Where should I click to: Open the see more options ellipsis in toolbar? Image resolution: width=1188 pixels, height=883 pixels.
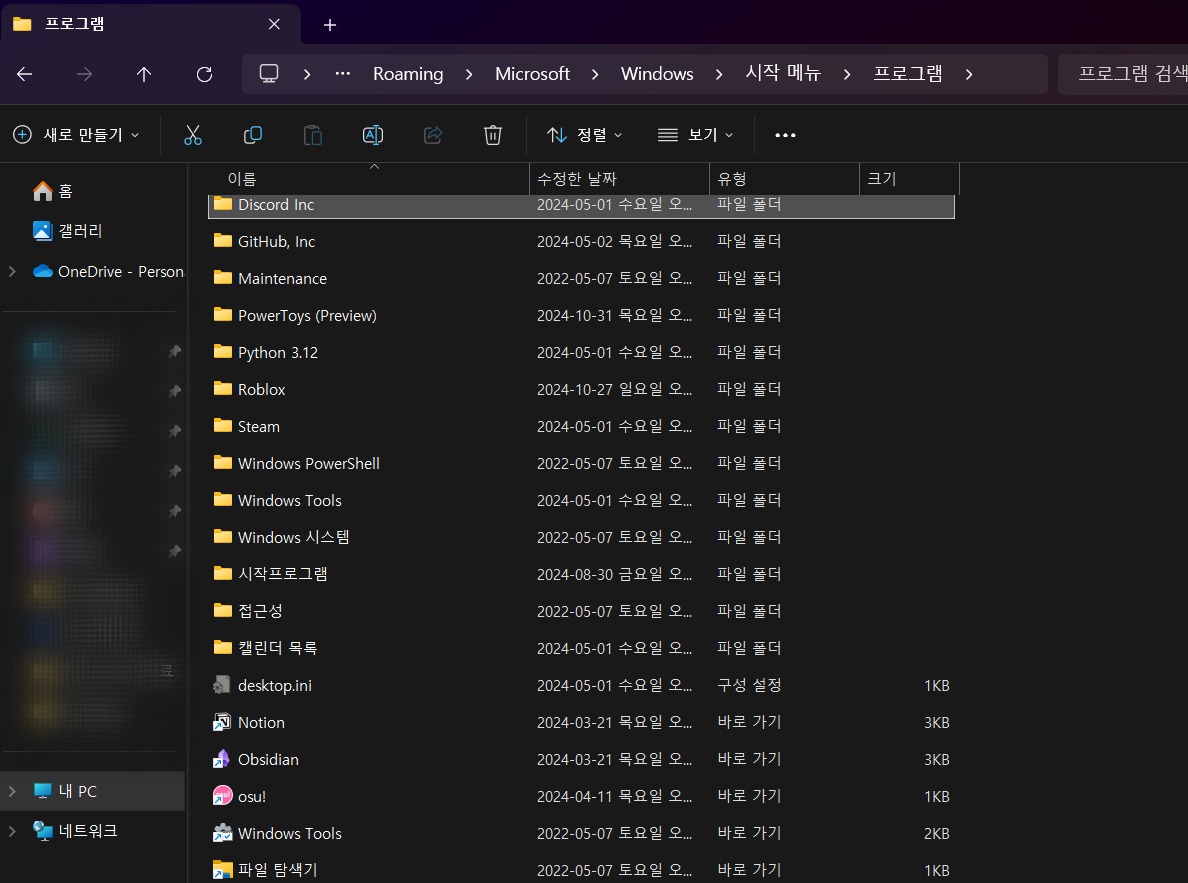[x=785, y=135]
